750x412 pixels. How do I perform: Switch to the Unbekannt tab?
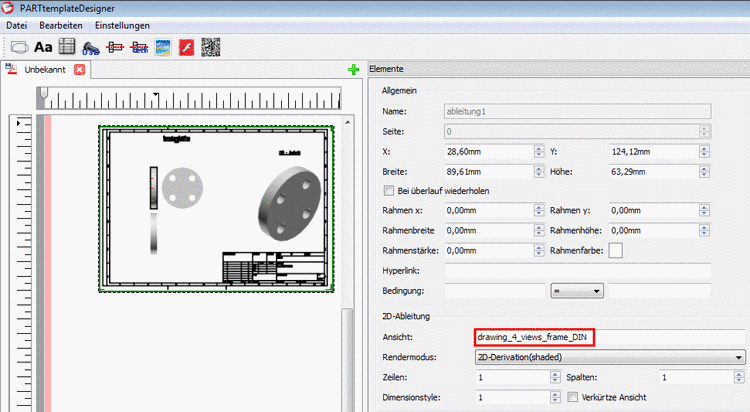point(45,70)
